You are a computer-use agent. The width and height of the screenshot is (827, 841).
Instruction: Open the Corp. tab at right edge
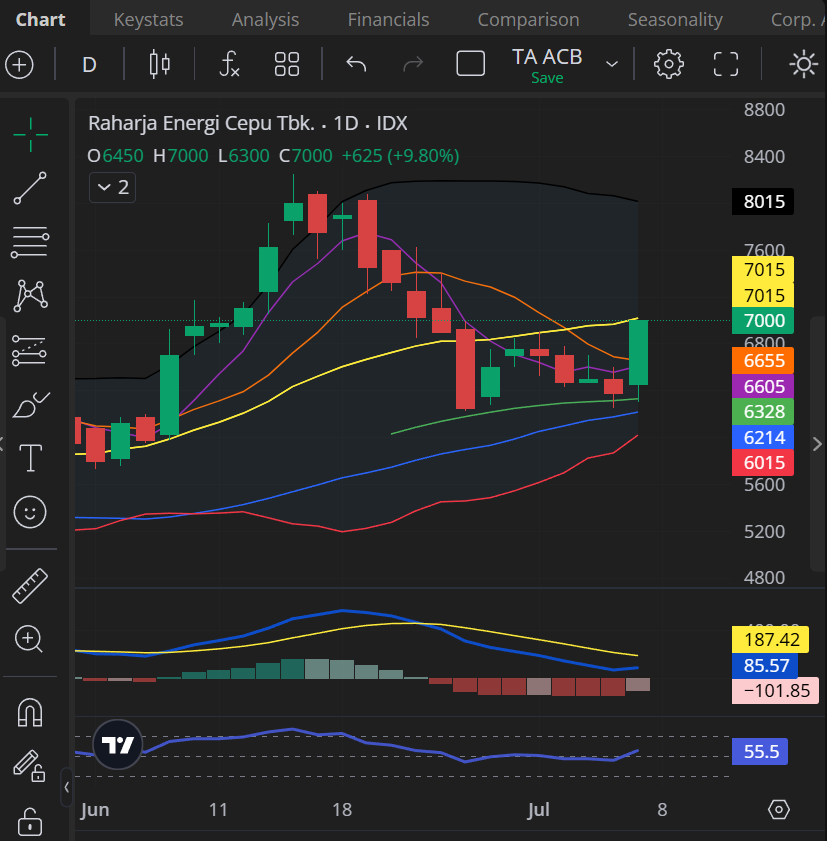tap(798, 20)
